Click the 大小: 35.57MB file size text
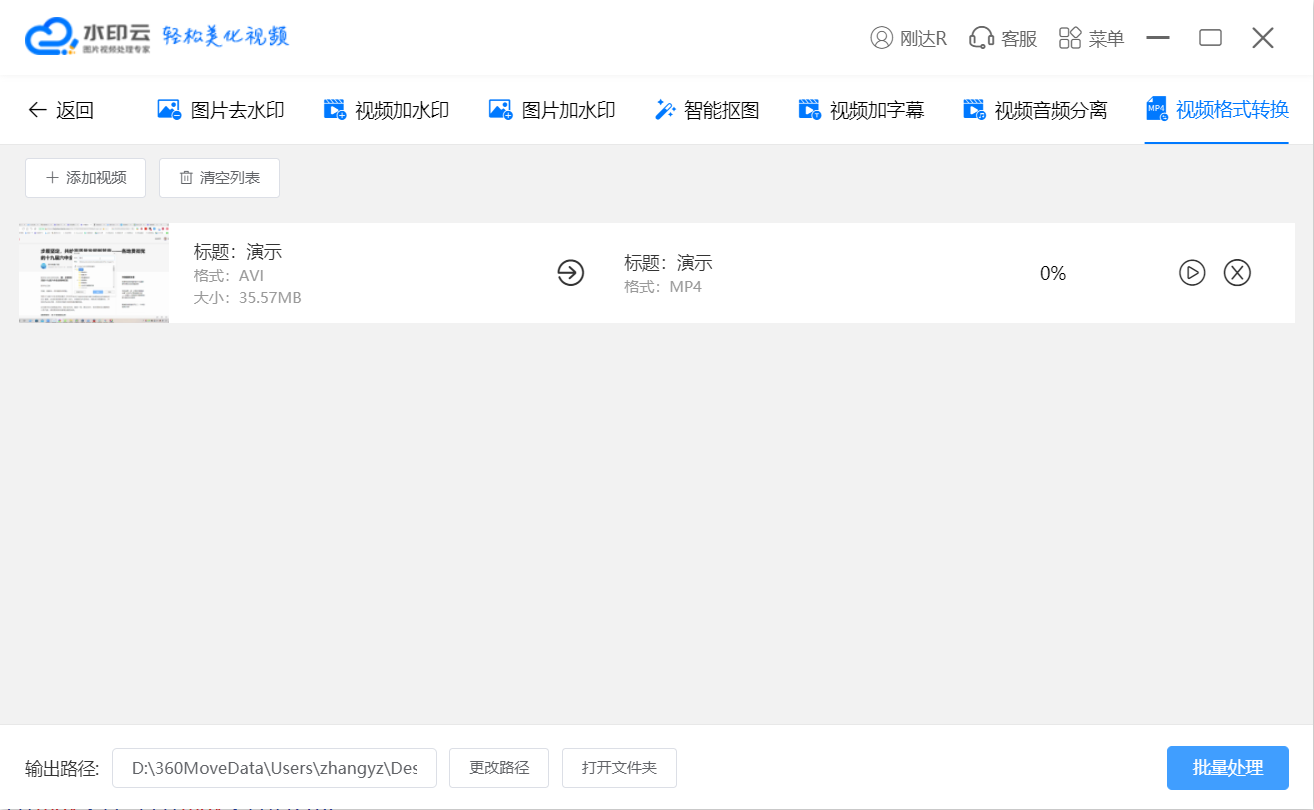 click(x=248, y=298)
